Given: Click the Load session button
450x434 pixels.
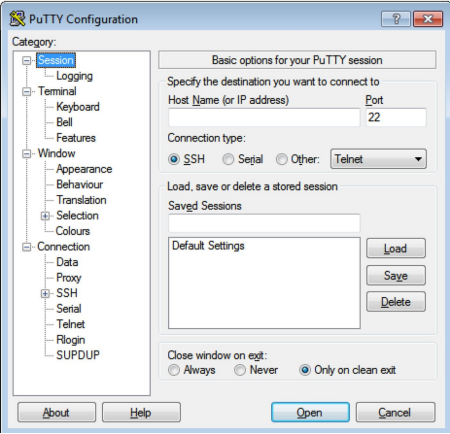Looking at the screenshot, I should [x=396, y=248].
